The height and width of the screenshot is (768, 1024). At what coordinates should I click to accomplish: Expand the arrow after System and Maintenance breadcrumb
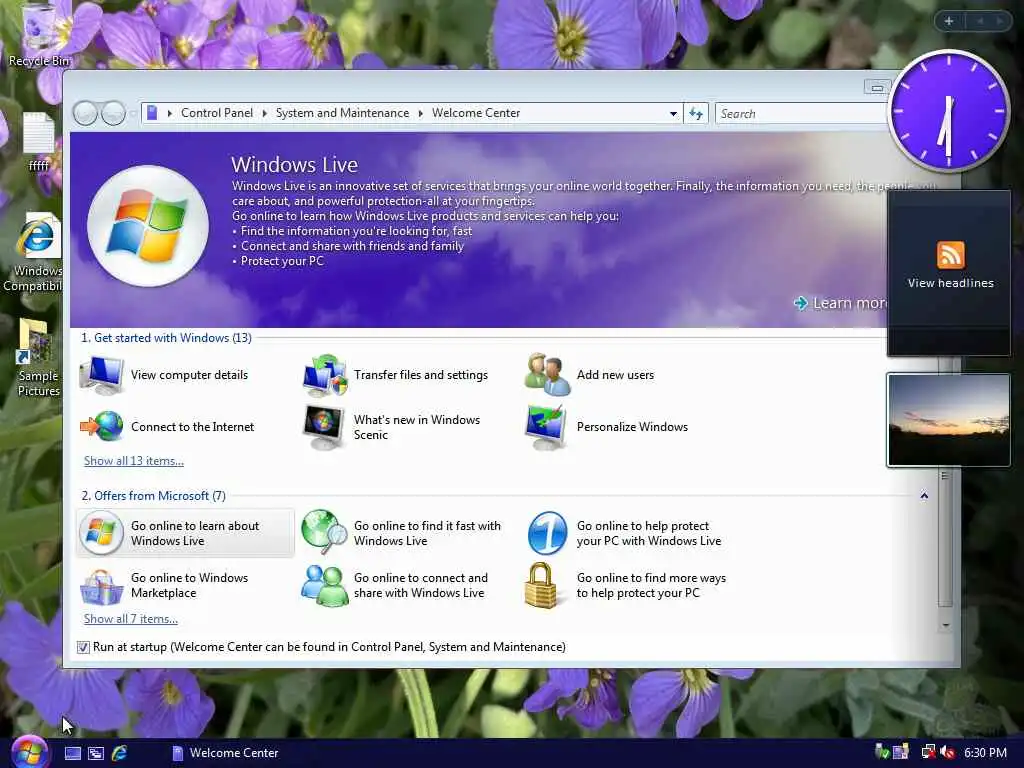421,113
